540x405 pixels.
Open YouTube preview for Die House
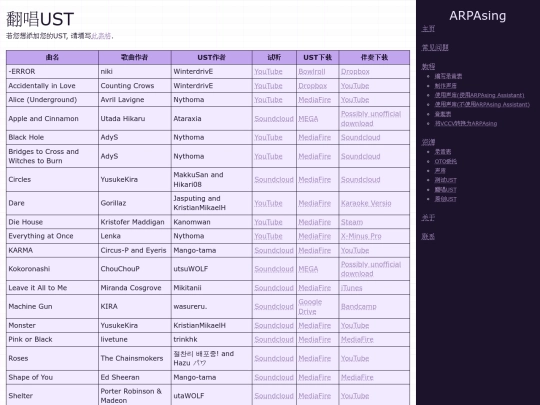[x=268, y=222]
